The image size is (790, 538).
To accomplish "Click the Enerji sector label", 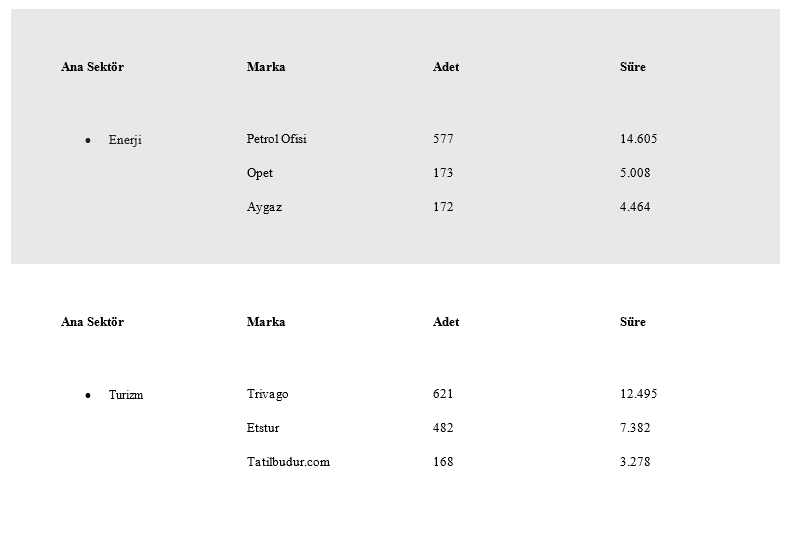I will pos(125,140).
